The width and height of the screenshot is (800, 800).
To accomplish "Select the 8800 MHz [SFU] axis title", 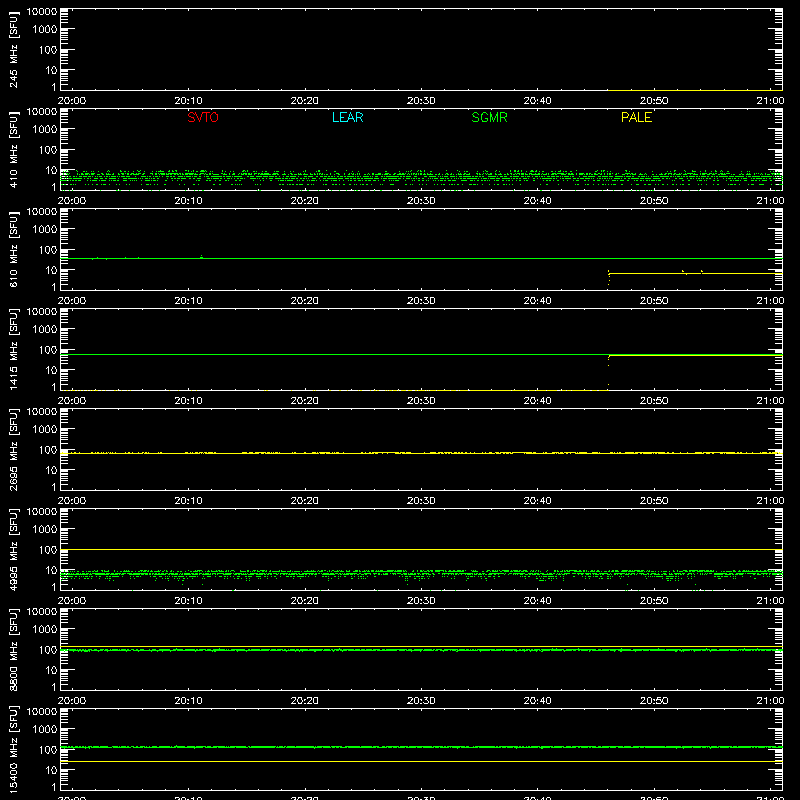I will [13, 650].
